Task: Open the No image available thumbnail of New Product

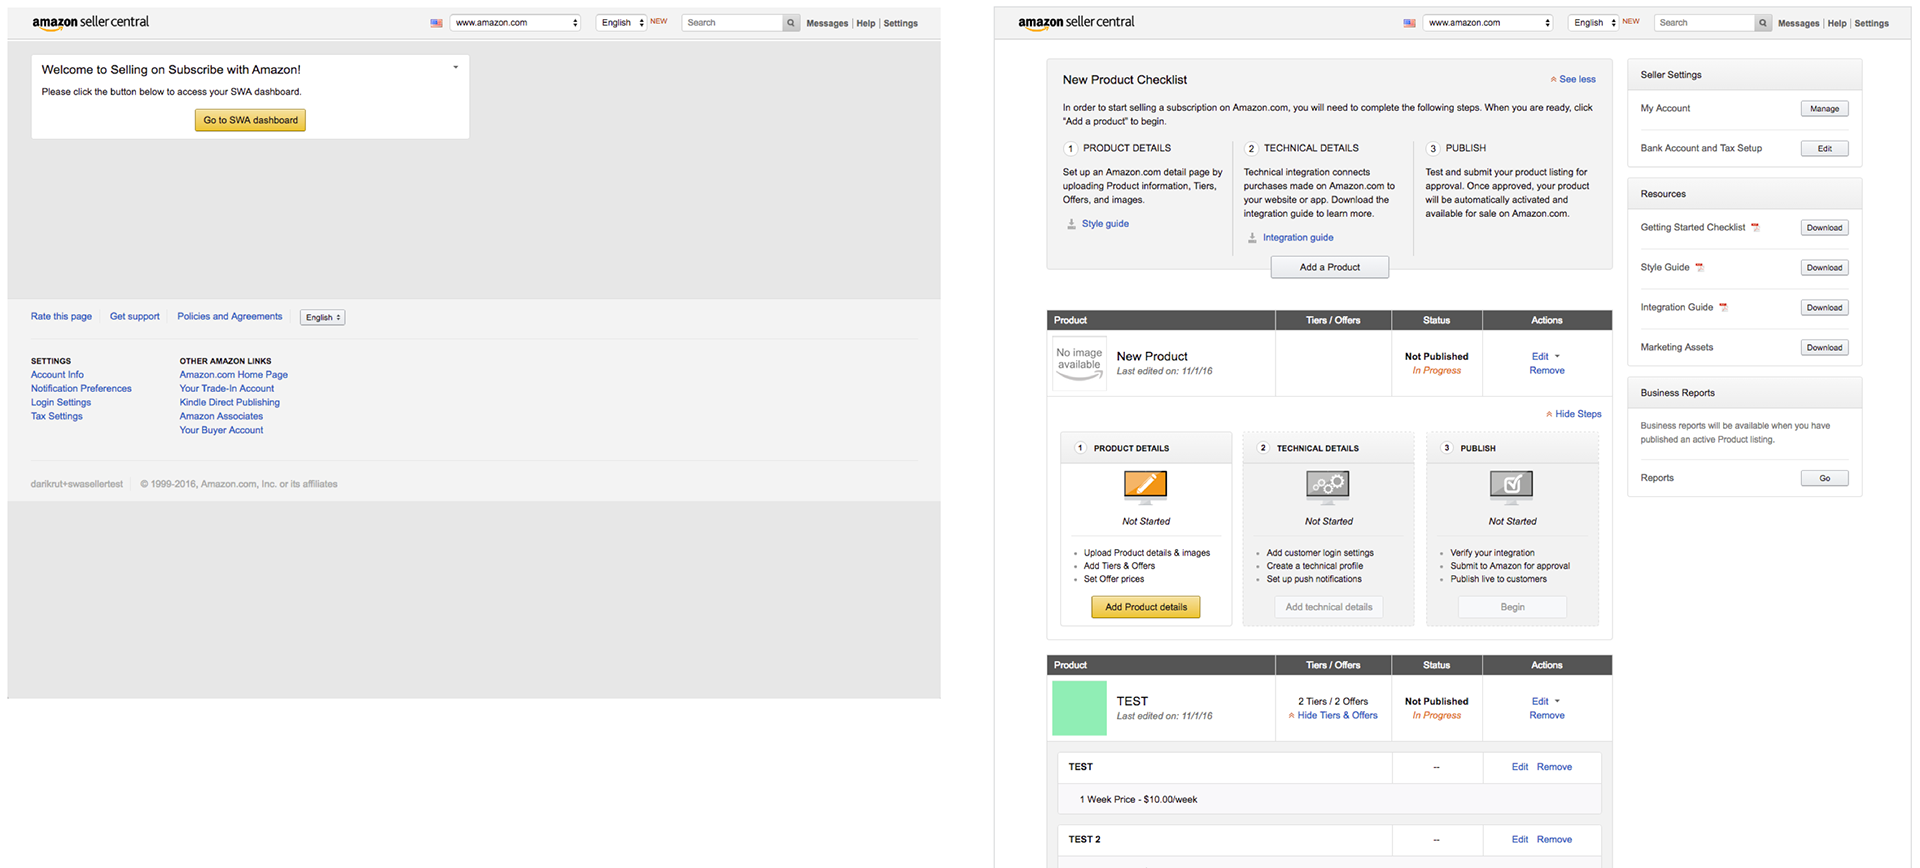Action: [x=1079, y=363]
